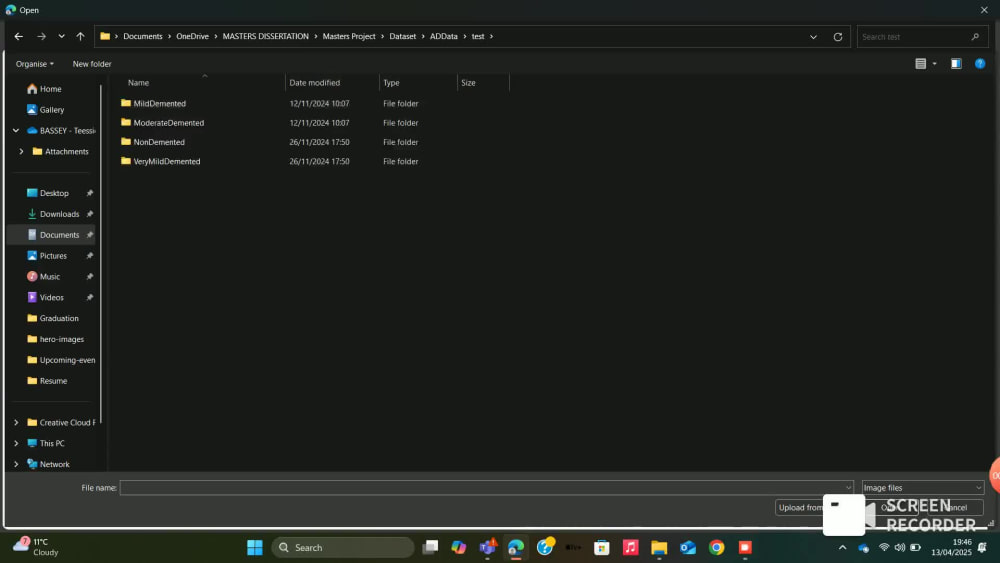Image resolution: width=1000 pixels, height=563 pixels.
Task: Go to Videos quick access
Action: (x=52, y=298)
